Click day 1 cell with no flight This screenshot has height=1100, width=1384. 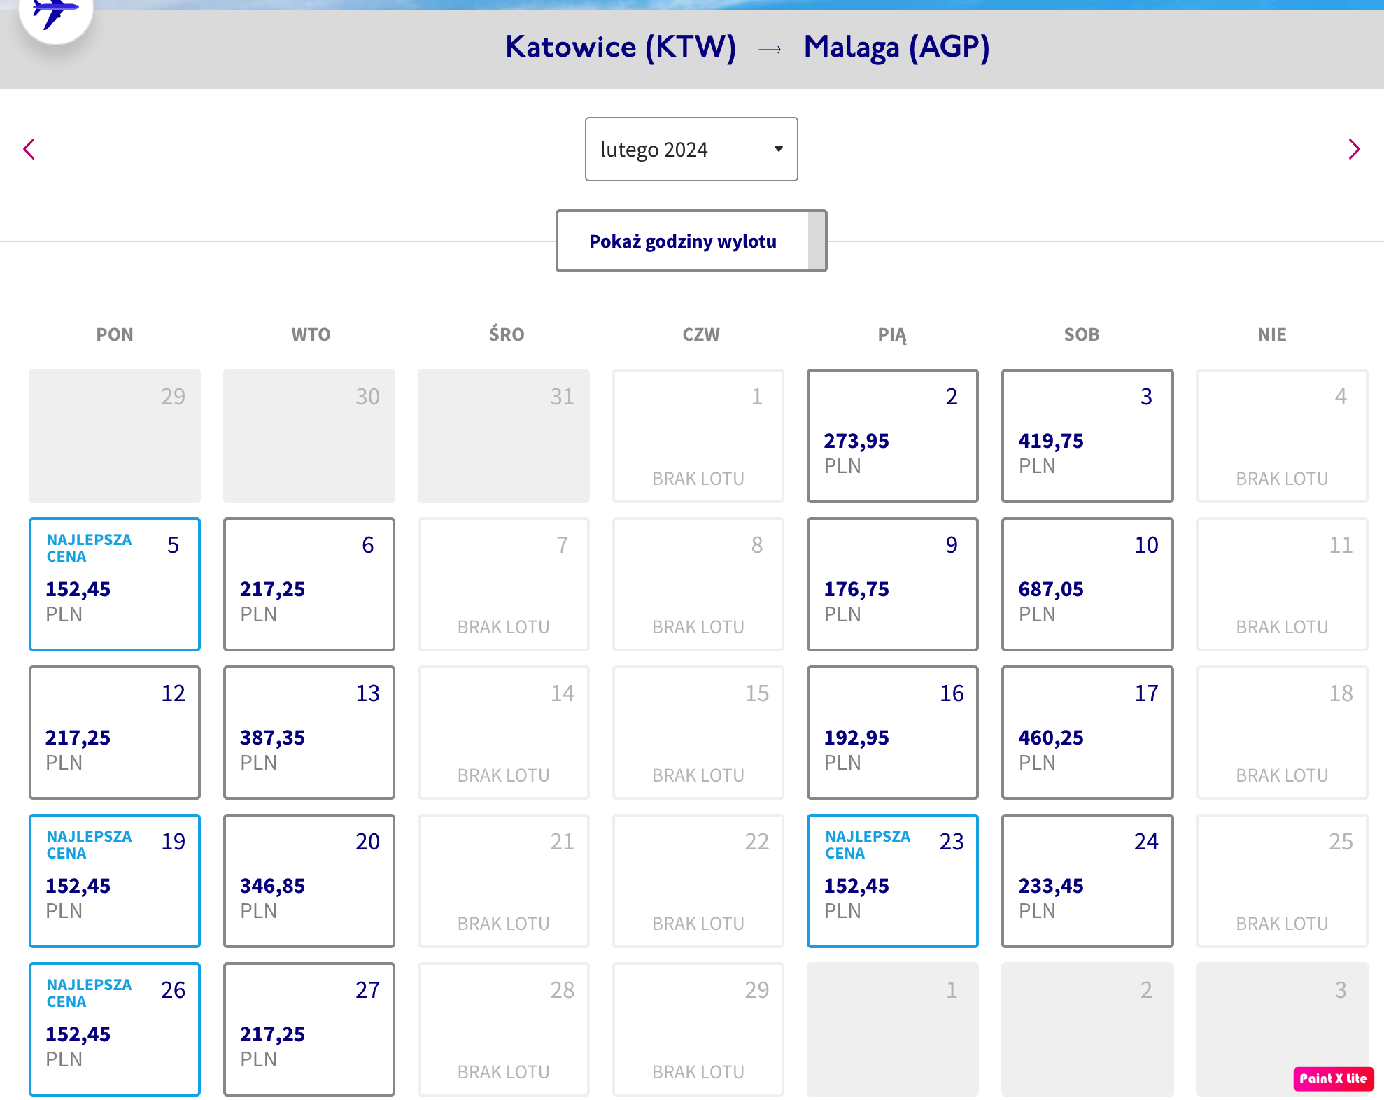pyautogui.click(x=698, y=436)
